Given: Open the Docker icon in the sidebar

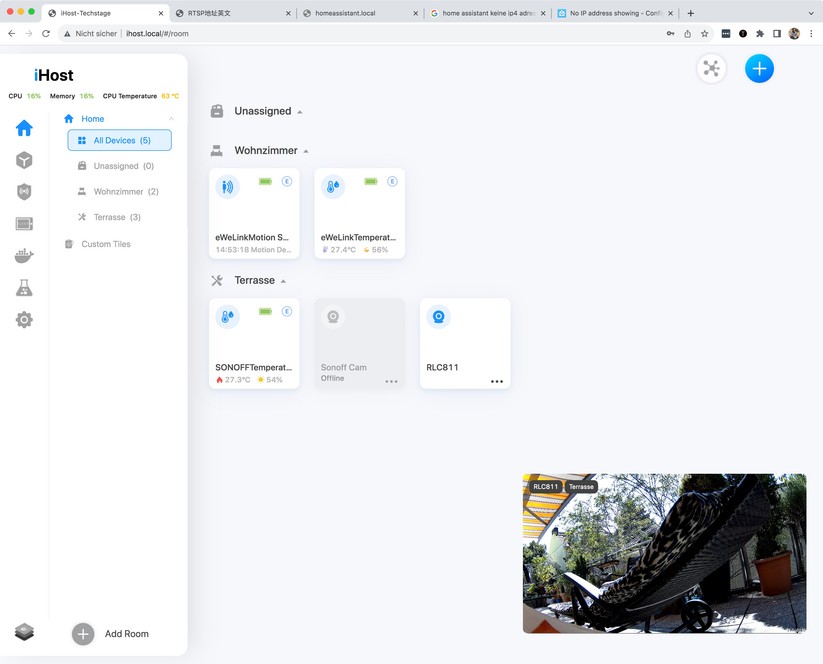Looking at the screenshot, I should click(24, 256).
